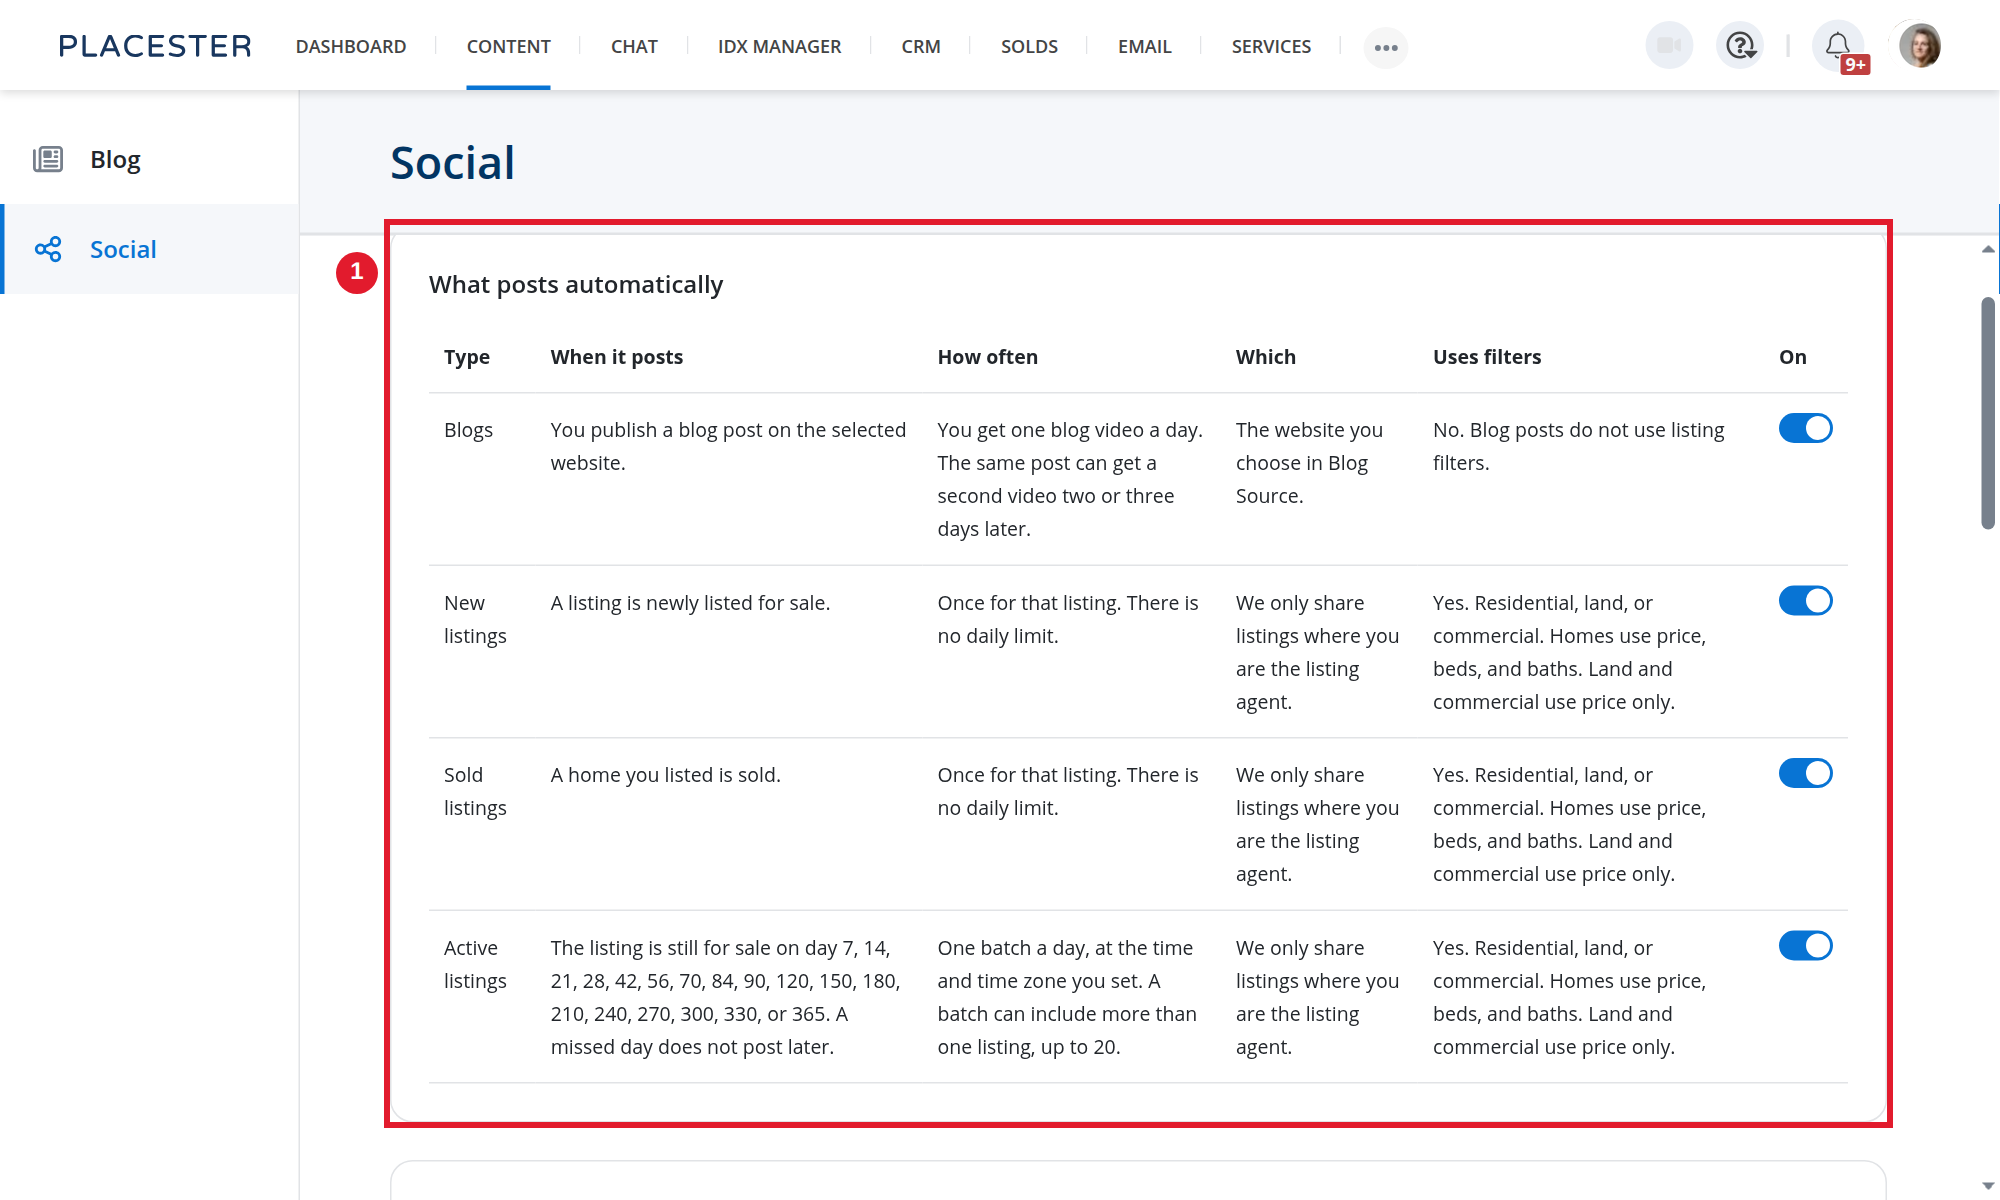Open the Solds tab
Viewport: 2000px width, 1200px height.
1029,46
